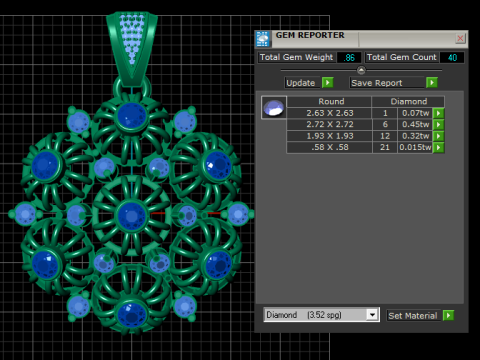Click the round gem thumbnail in report
The image size is (480, 360).
point(274,108)
